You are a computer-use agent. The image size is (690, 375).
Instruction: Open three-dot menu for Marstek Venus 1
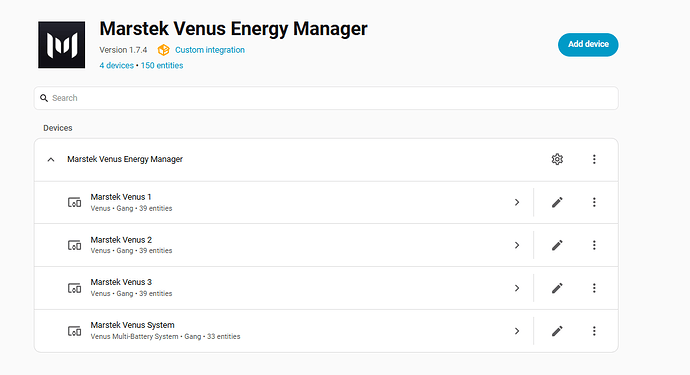coord(594,202)
